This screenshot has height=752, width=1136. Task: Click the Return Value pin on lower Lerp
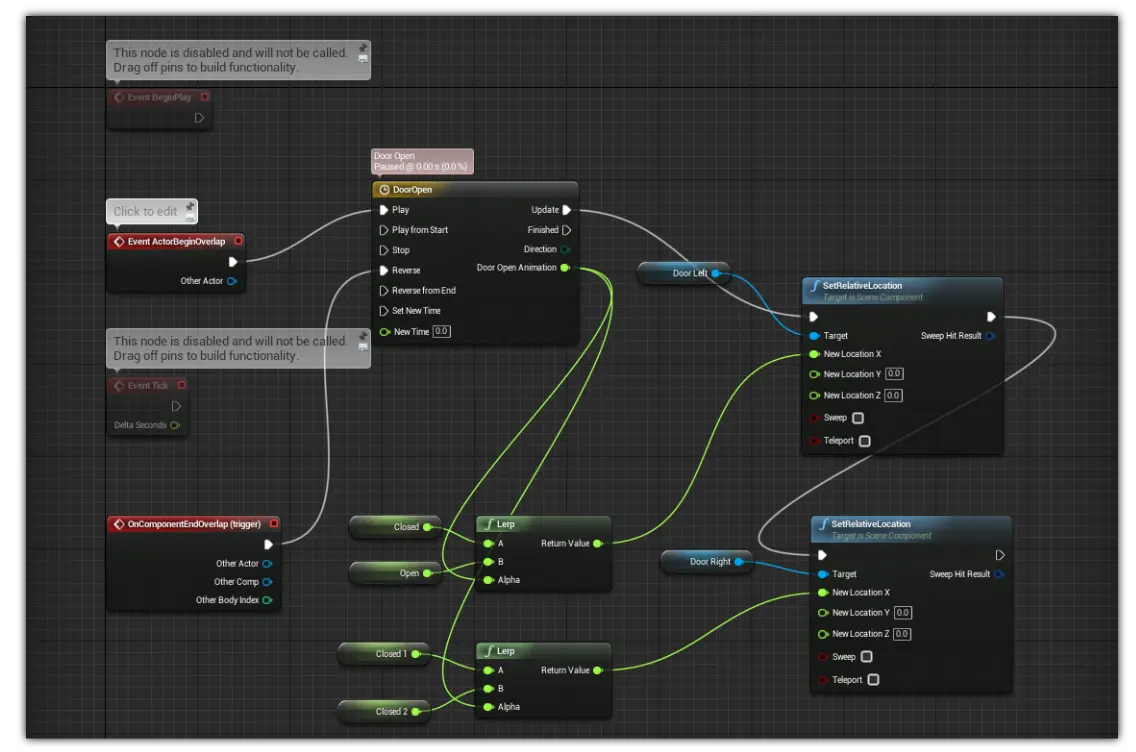pos(598,670)
